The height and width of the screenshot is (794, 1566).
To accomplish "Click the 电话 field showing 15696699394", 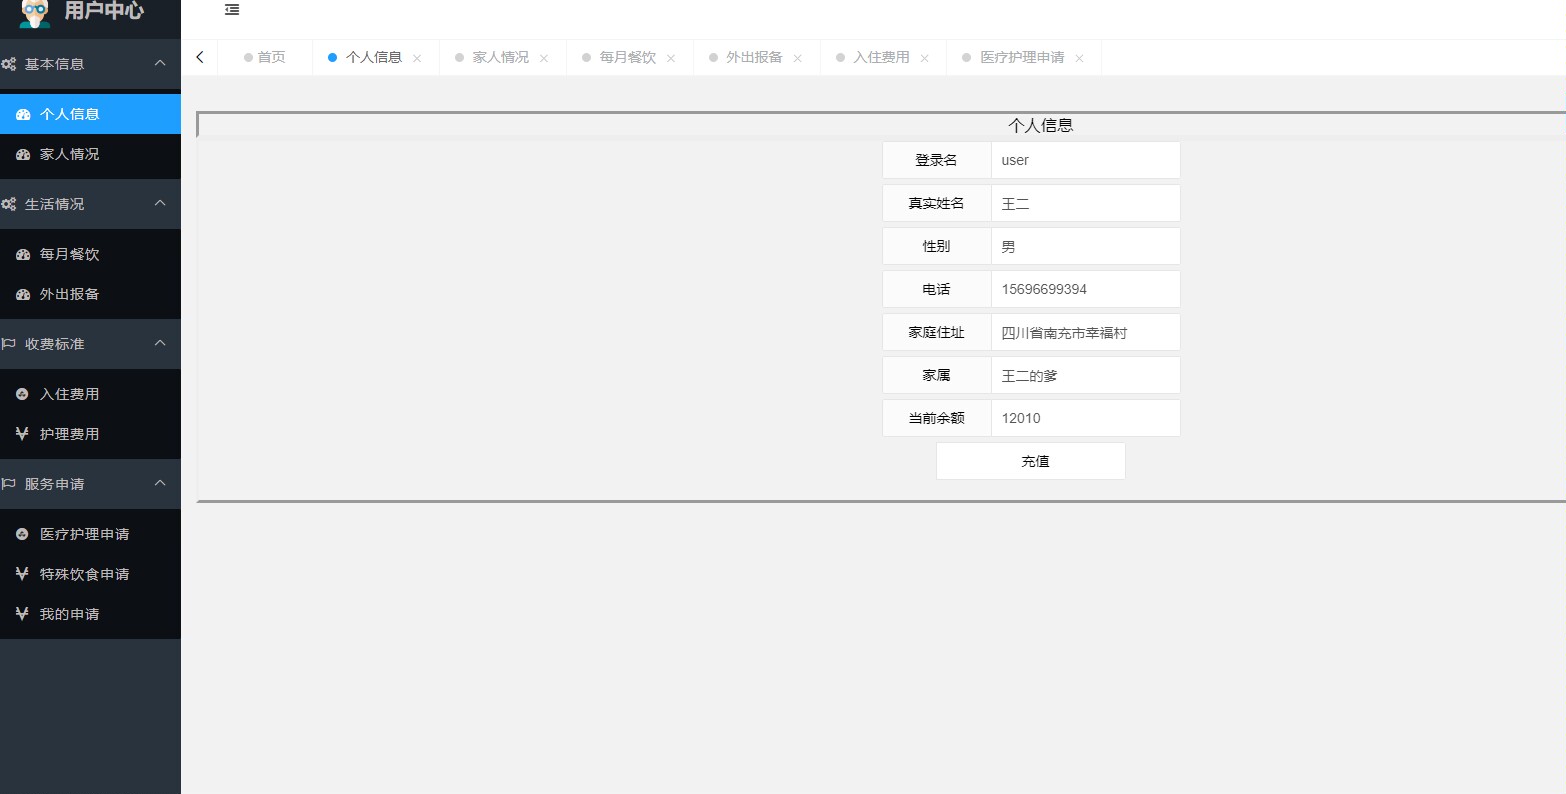I will coord(1086,289).
